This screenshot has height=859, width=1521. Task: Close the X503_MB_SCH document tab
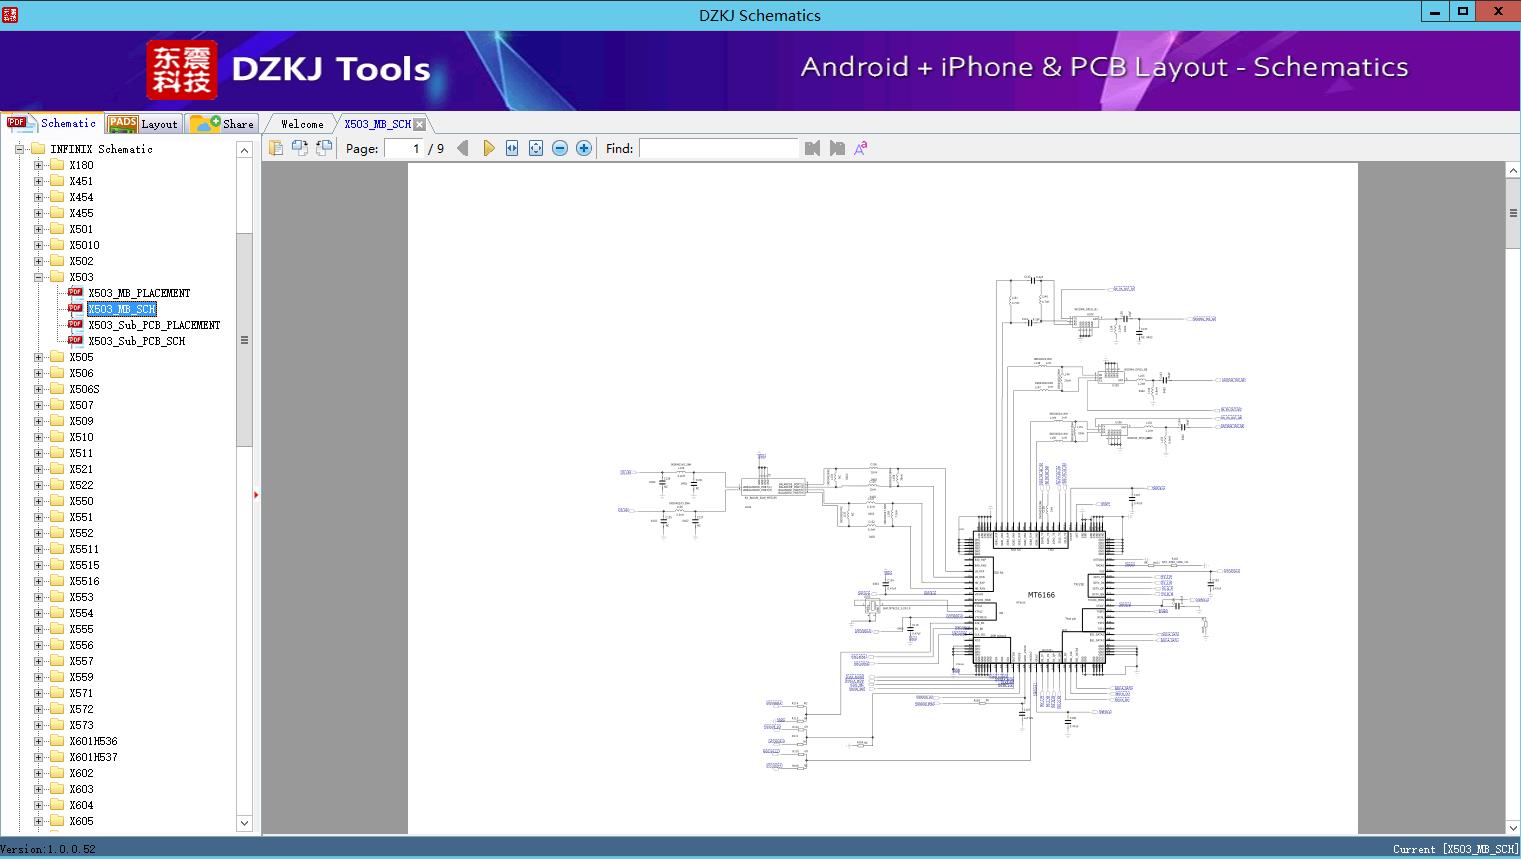pyautogui.click(x=419, y=124)
